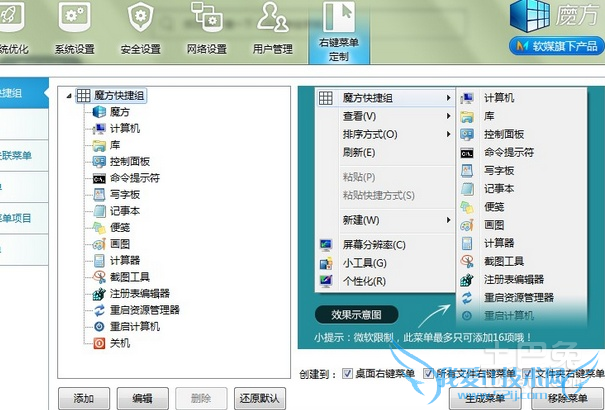
Task: Select 库 folder icon in tree list
Action: tap(99, 145)
